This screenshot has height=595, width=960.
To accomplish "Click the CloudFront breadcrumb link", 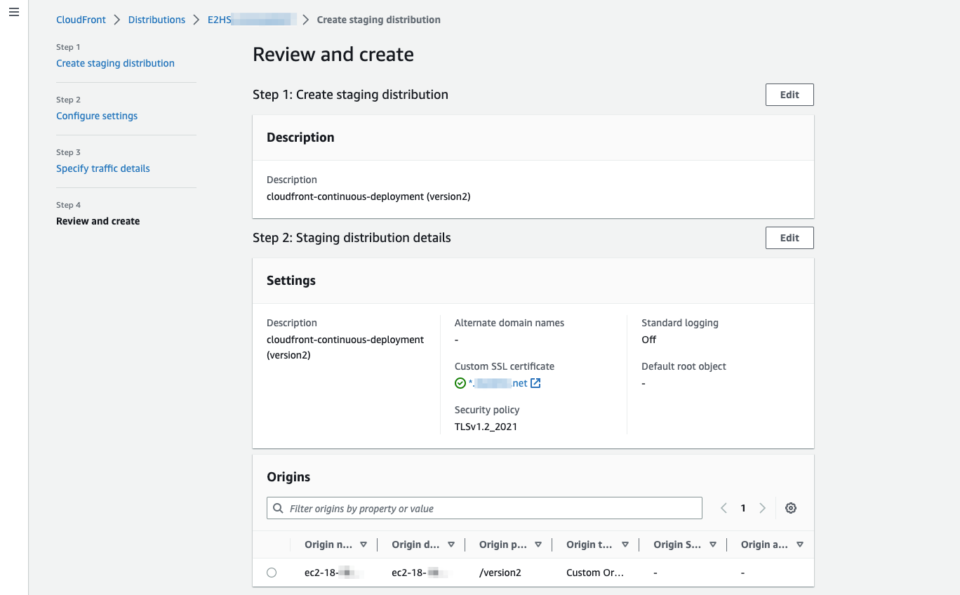I will tap(80, 19).
